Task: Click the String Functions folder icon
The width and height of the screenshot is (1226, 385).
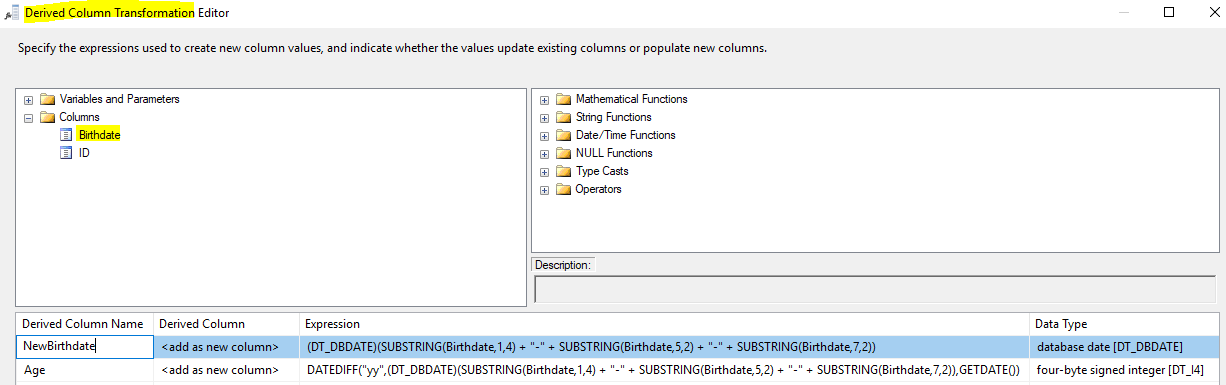Action: (563, 118)
